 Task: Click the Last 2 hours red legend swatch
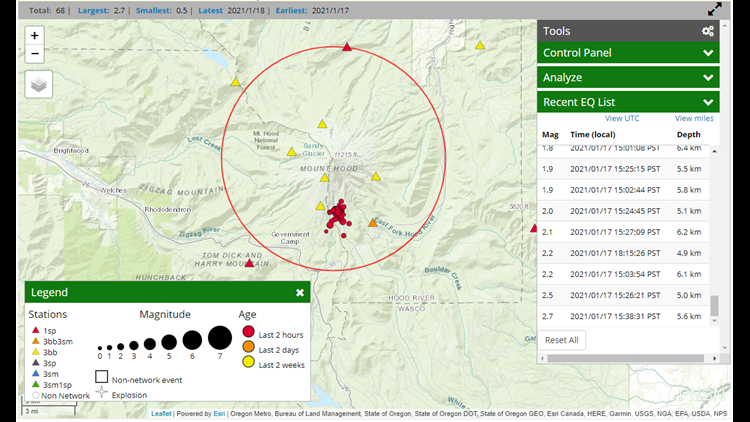248,332
